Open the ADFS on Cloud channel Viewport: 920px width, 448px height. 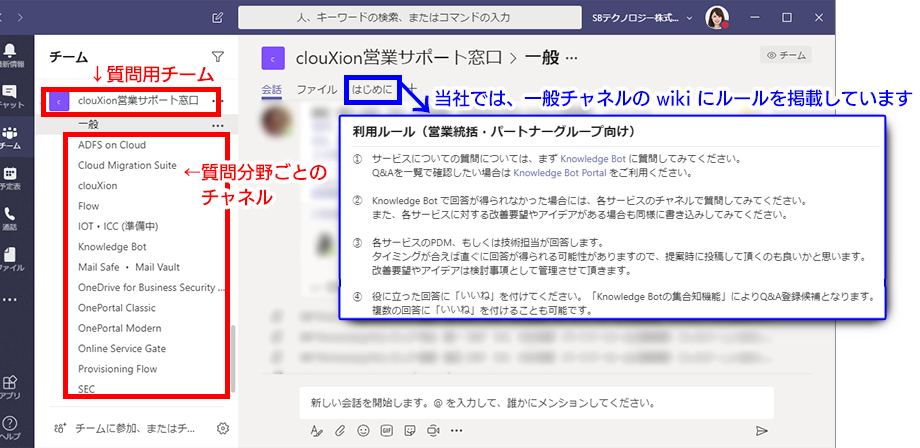[x=111, y=145]
